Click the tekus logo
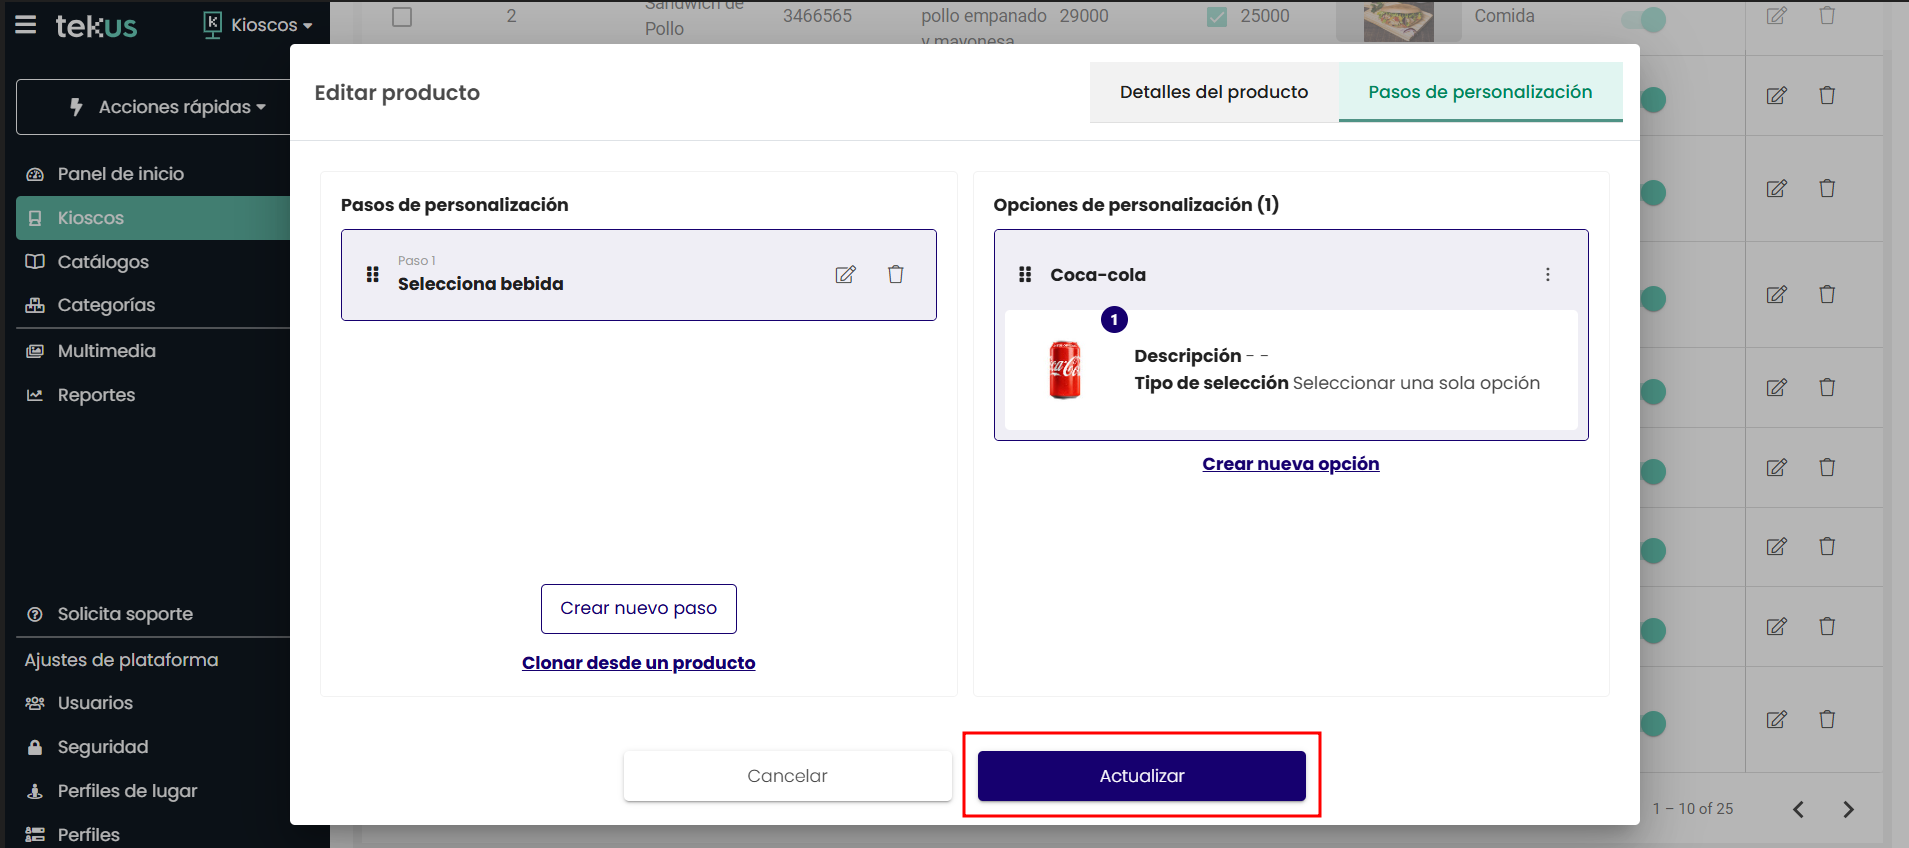The image size is (1909, 848). [96, 26]
